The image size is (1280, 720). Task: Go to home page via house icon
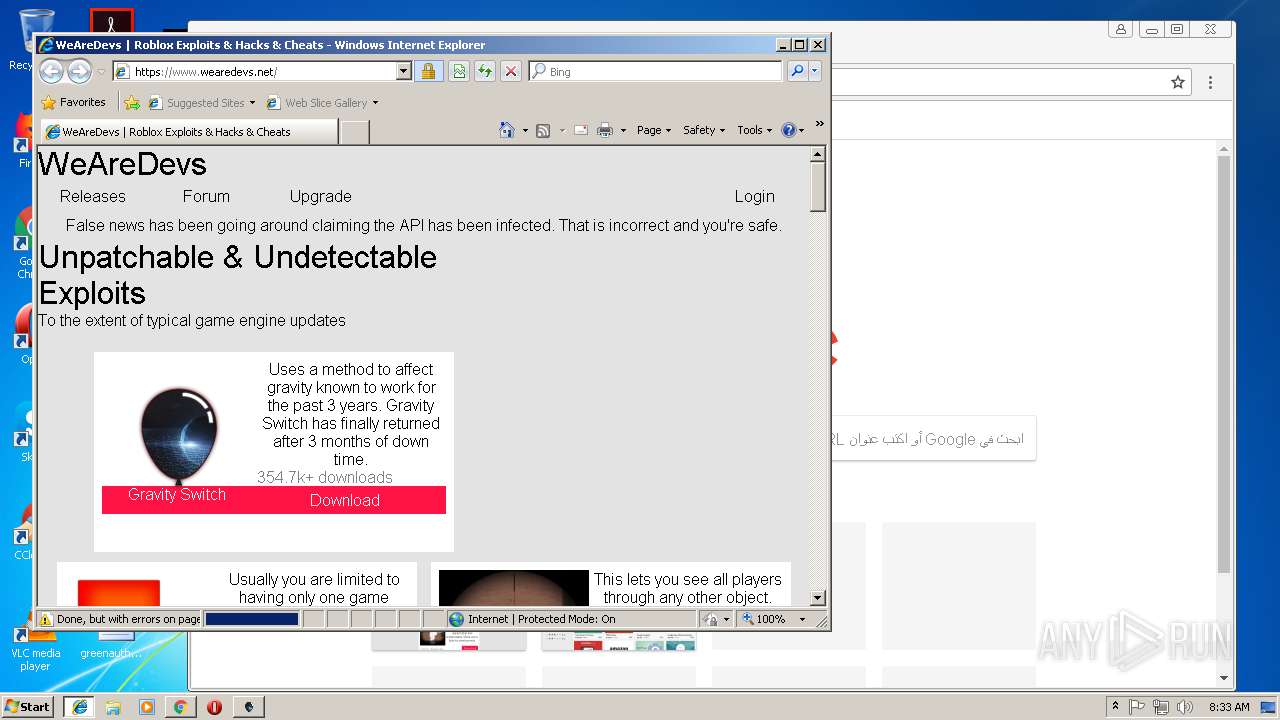[x=507, y=130]
